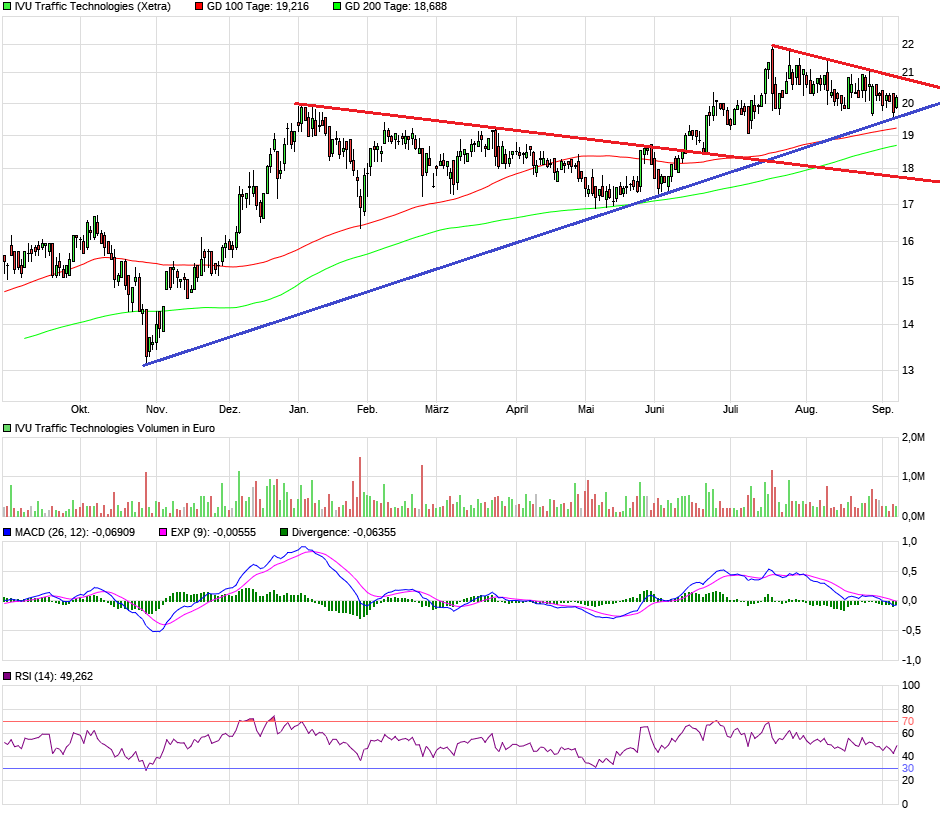Image resolution: width=940 pixels, height=814 pixels.
Task: Click the 'Divergence: -0,06355' label
Action: (344, 532)
